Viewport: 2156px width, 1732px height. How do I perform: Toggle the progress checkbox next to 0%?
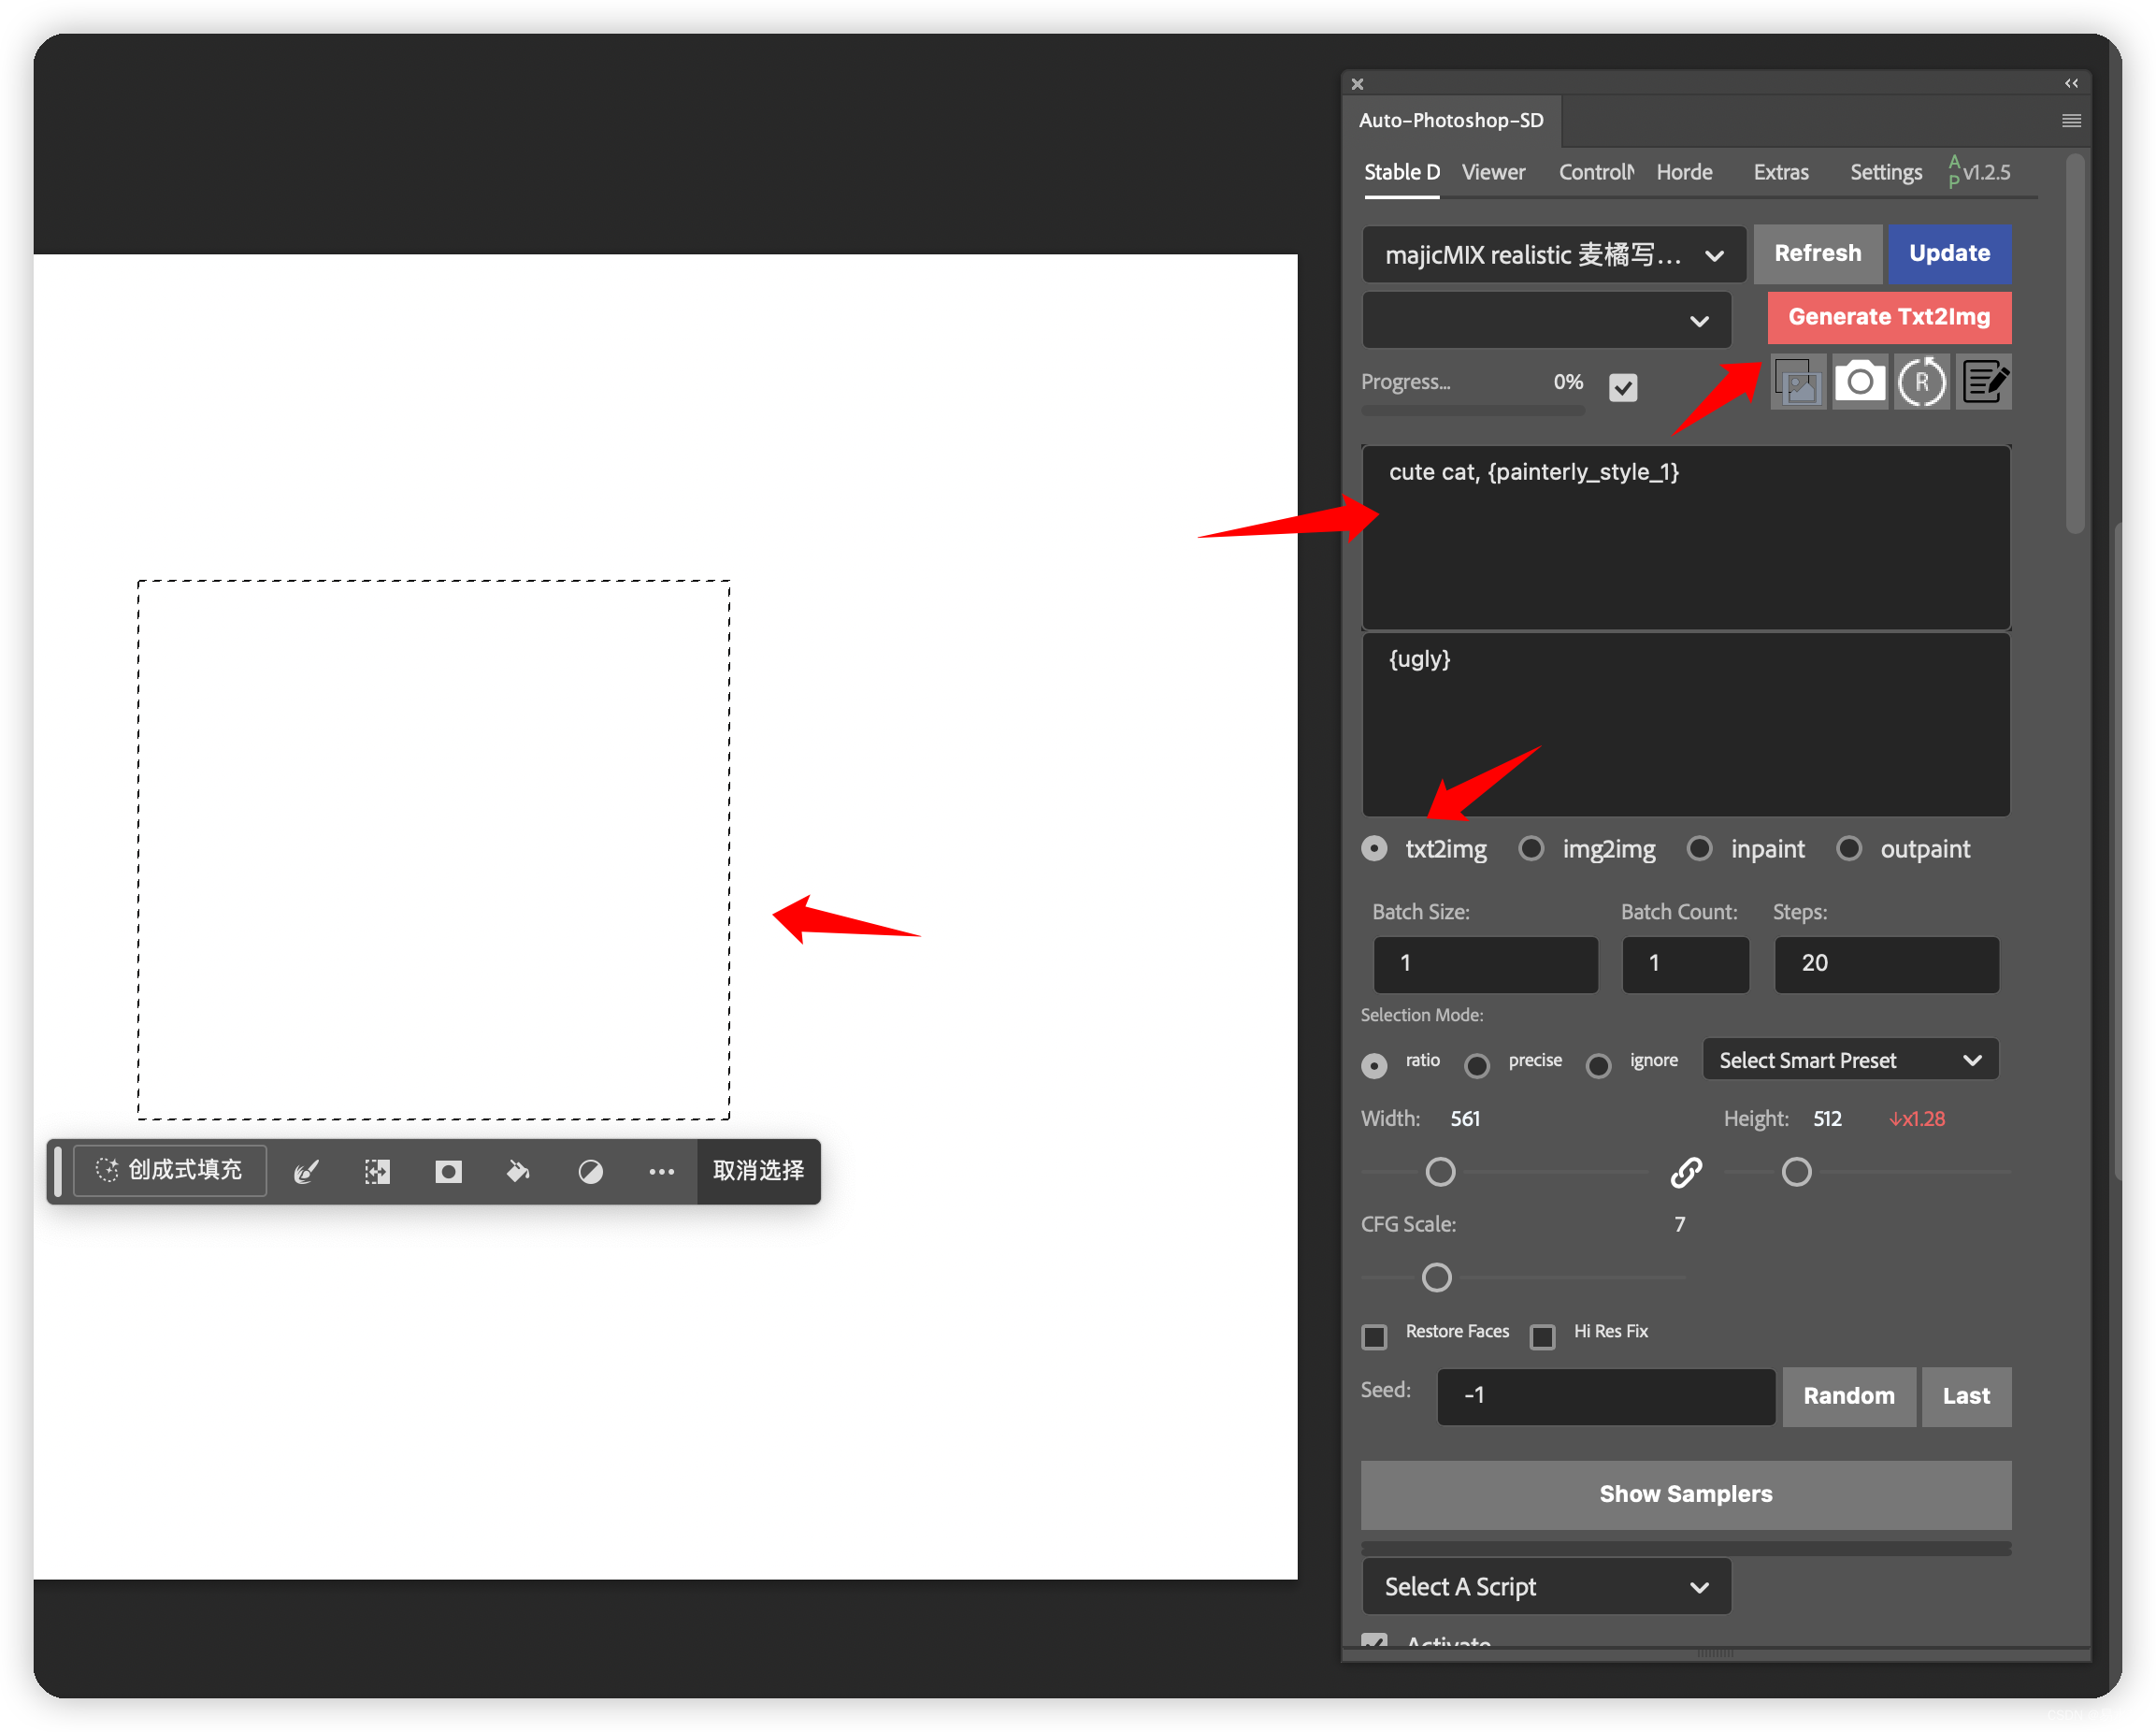click(1622, 387)
